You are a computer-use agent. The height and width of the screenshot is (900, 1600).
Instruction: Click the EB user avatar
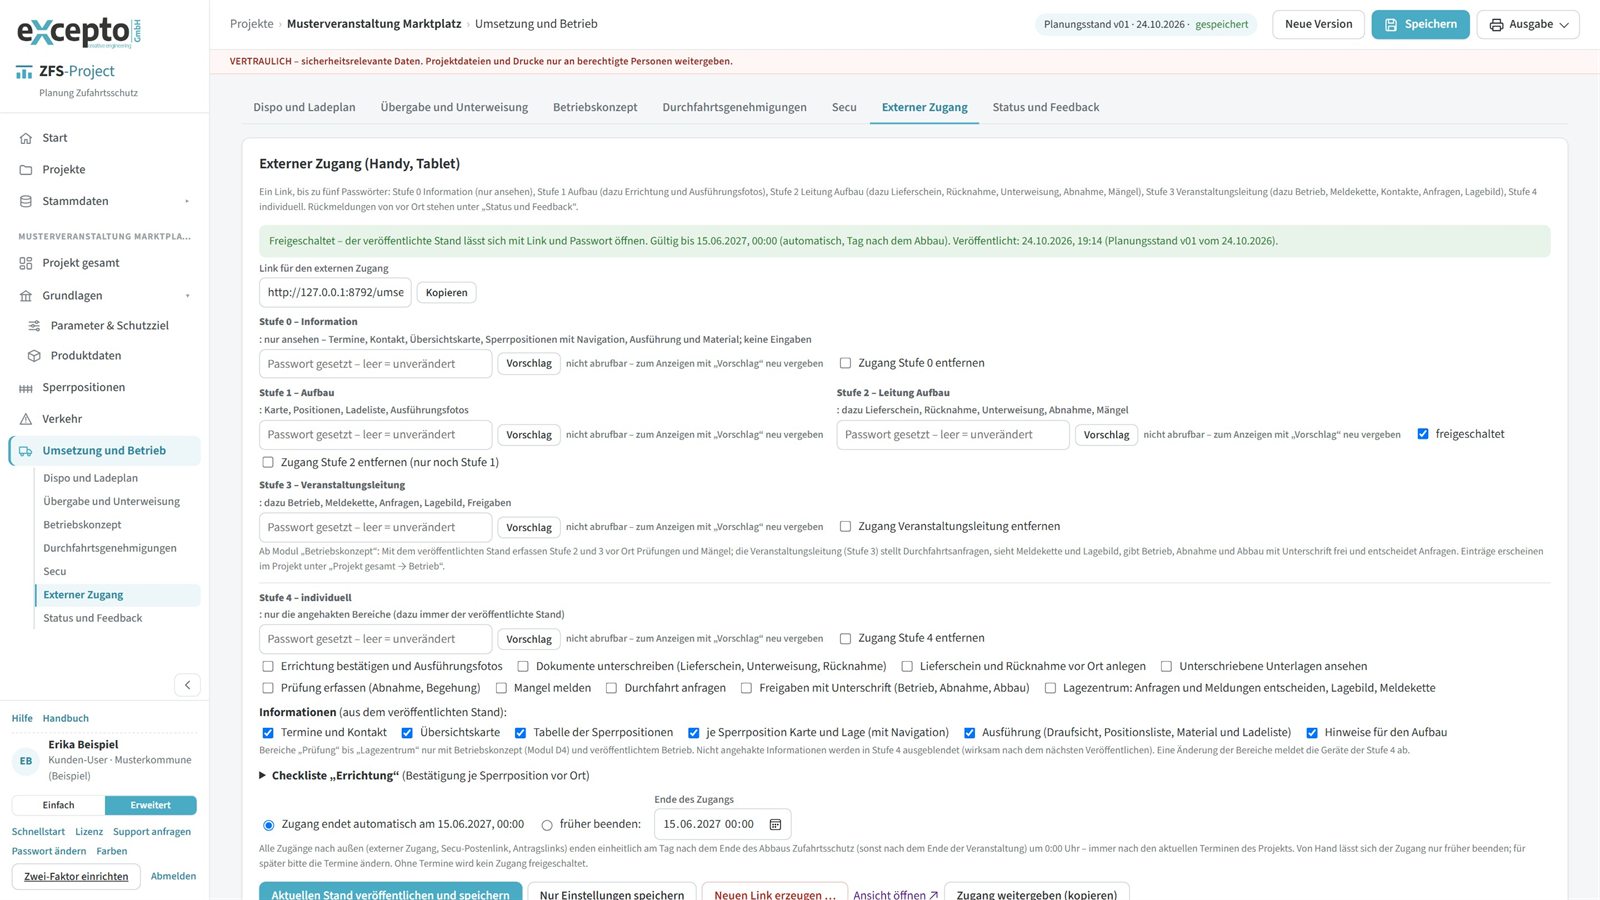[x=26, y=761]
